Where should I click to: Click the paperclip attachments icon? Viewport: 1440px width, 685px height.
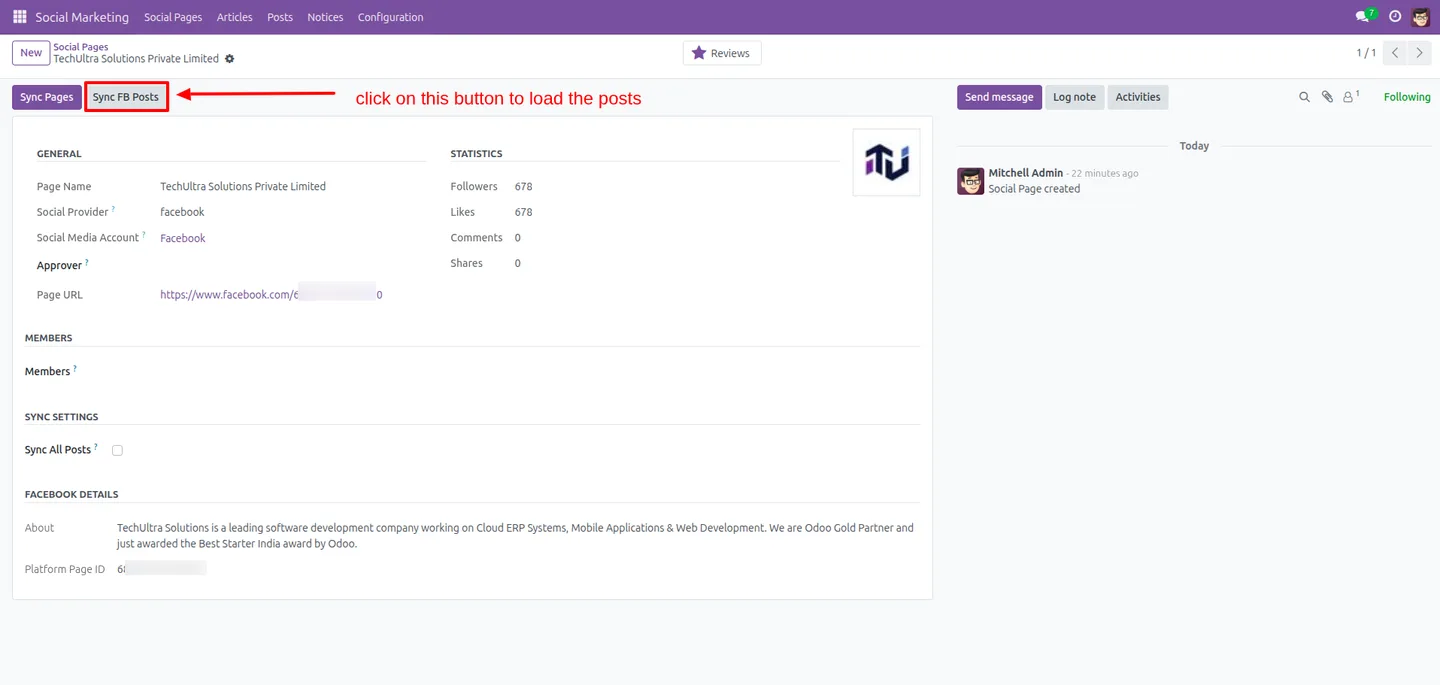1327,97
